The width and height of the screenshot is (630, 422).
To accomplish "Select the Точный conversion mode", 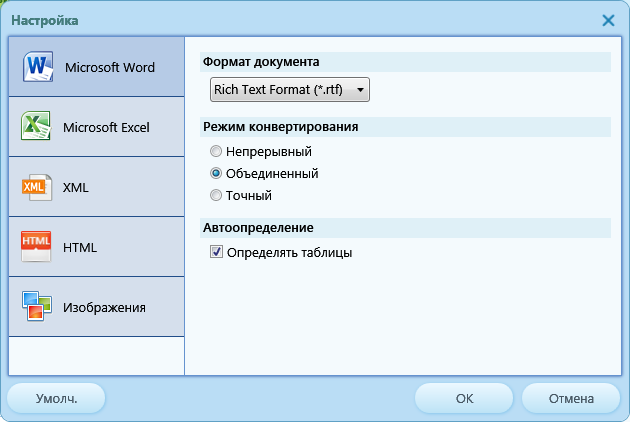I will point(216,195).
